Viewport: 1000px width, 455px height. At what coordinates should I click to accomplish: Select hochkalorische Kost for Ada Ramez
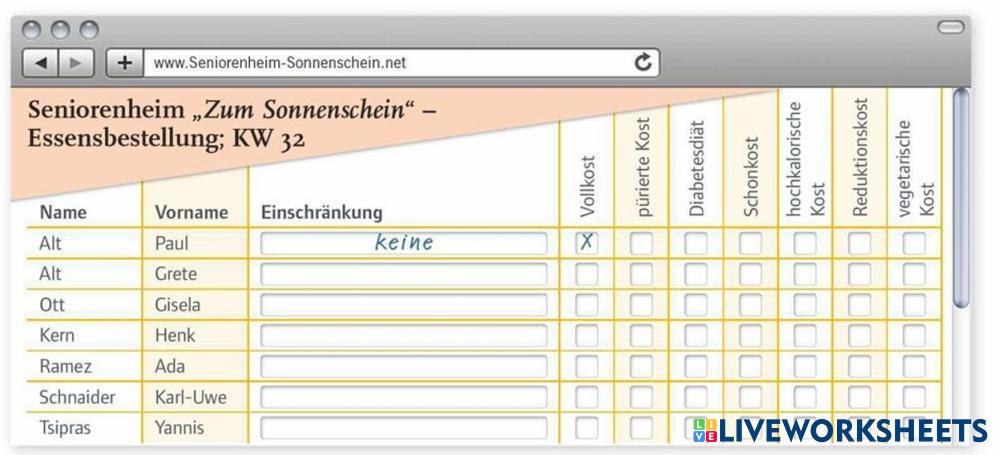[805, 367]
